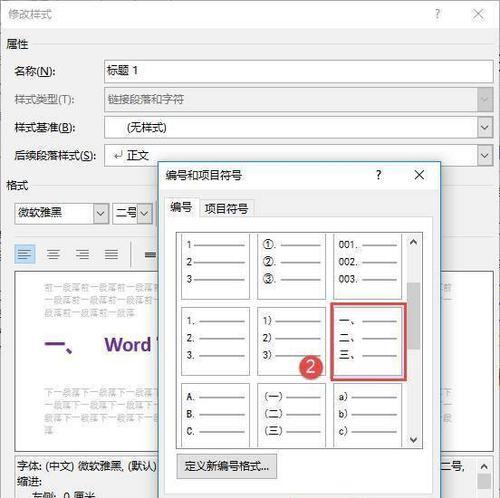Switch to the 项目符号 tab
Image resolution: width=500 pixels, height=498 pixels.
227,209
